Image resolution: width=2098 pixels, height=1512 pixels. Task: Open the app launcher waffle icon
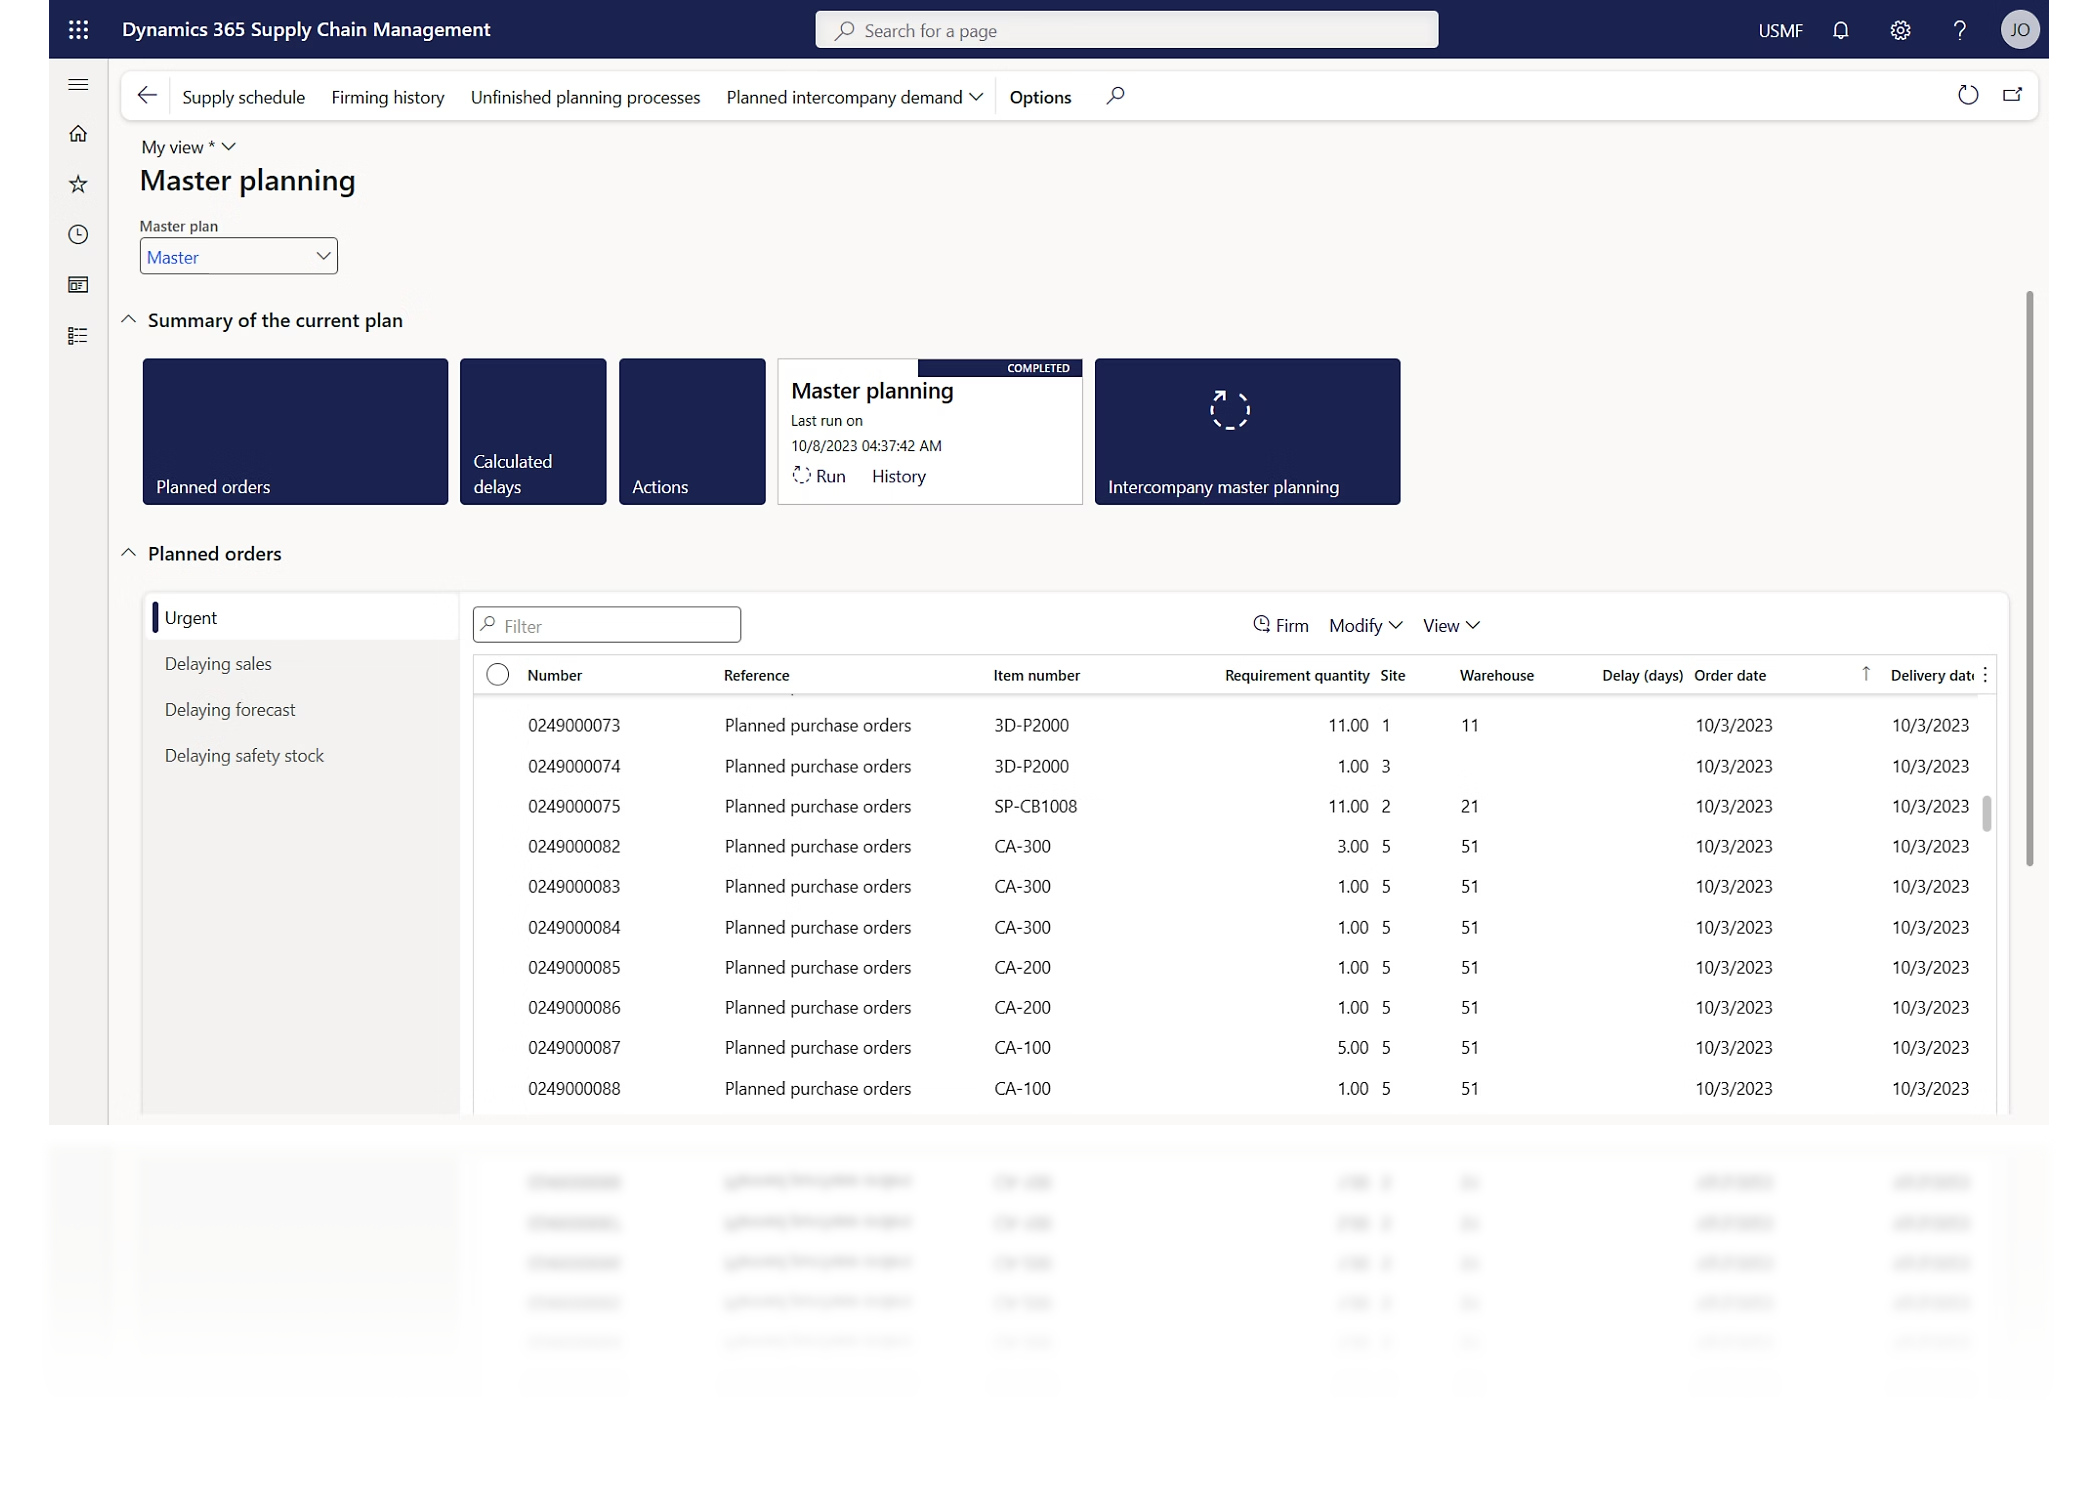pyautogui.click(x=79, y=30)
